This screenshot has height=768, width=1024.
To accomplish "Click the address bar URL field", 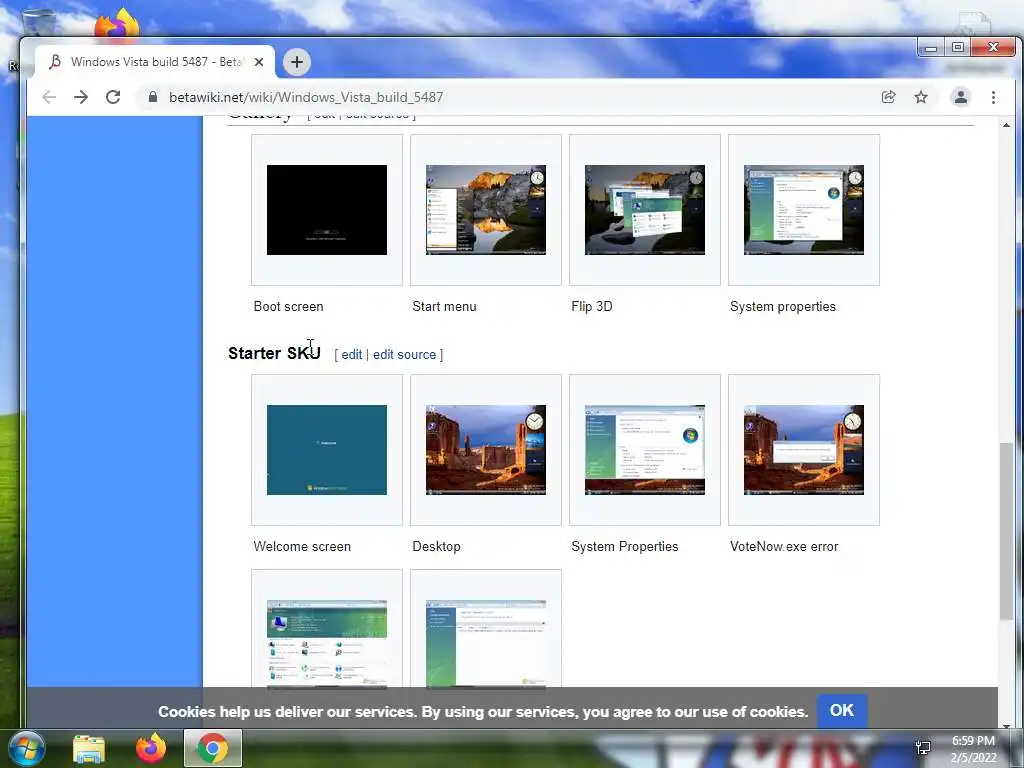I will (509, 97).
